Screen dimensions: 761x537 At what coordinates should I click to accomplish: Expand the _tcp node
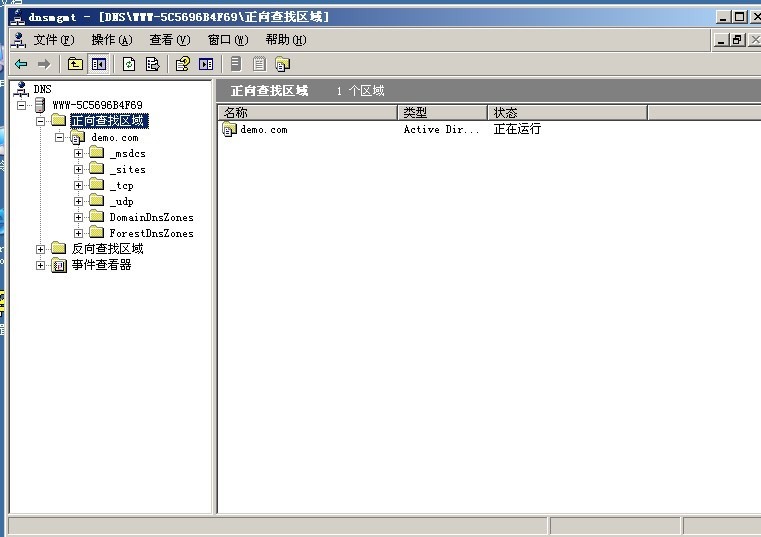point(78,185)
